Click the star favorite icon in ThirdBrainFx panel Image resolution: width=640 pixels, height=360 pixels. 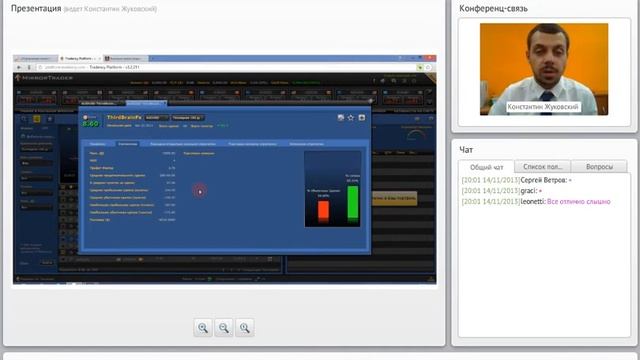click(351, 118)
